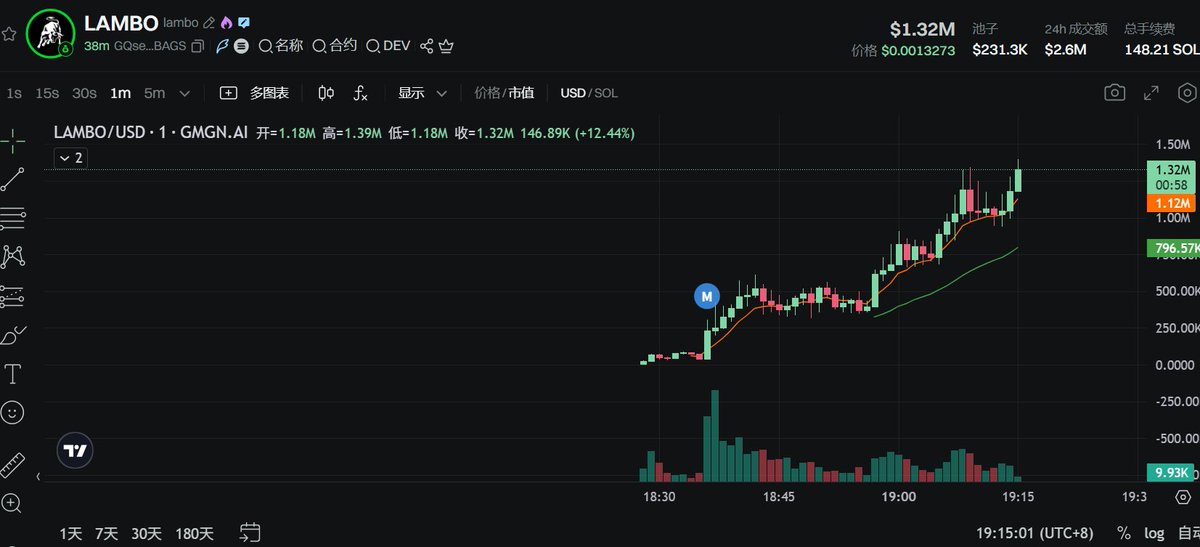1200x547 pixels.
Task: Select the pattern drawing tool
Action: 13,256
